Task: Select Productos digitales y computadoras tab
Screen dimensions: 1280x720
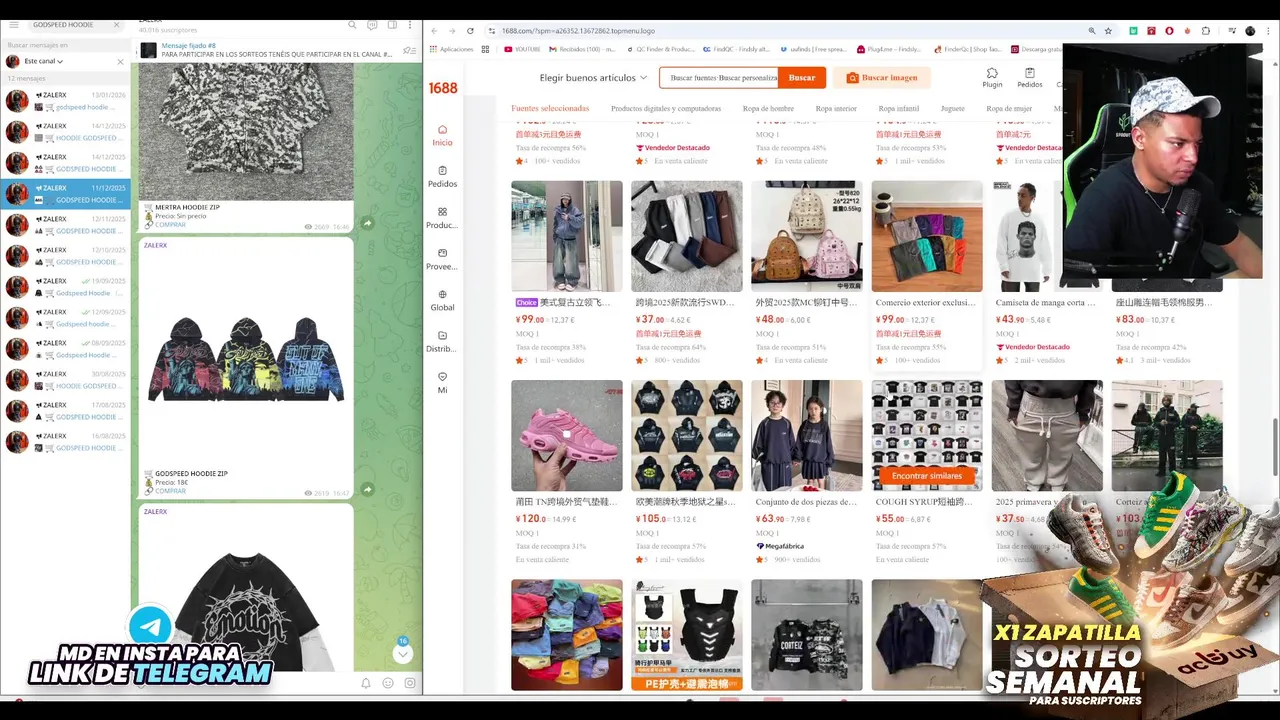Action: pyautogui.click(x=666, y=108)
